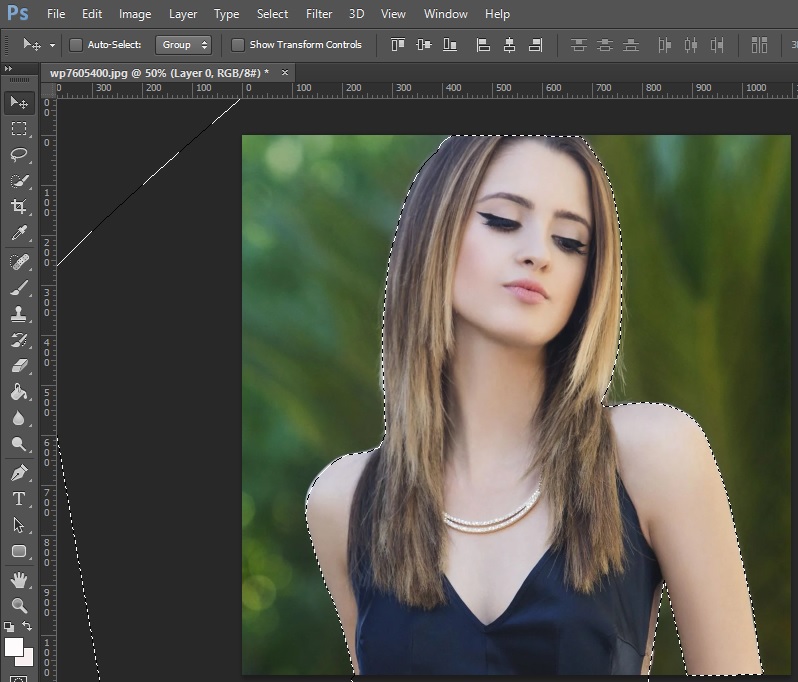Open the 3D menu
Image resolution: width=798 pixels, height=682 pixels.
(356, 14)
